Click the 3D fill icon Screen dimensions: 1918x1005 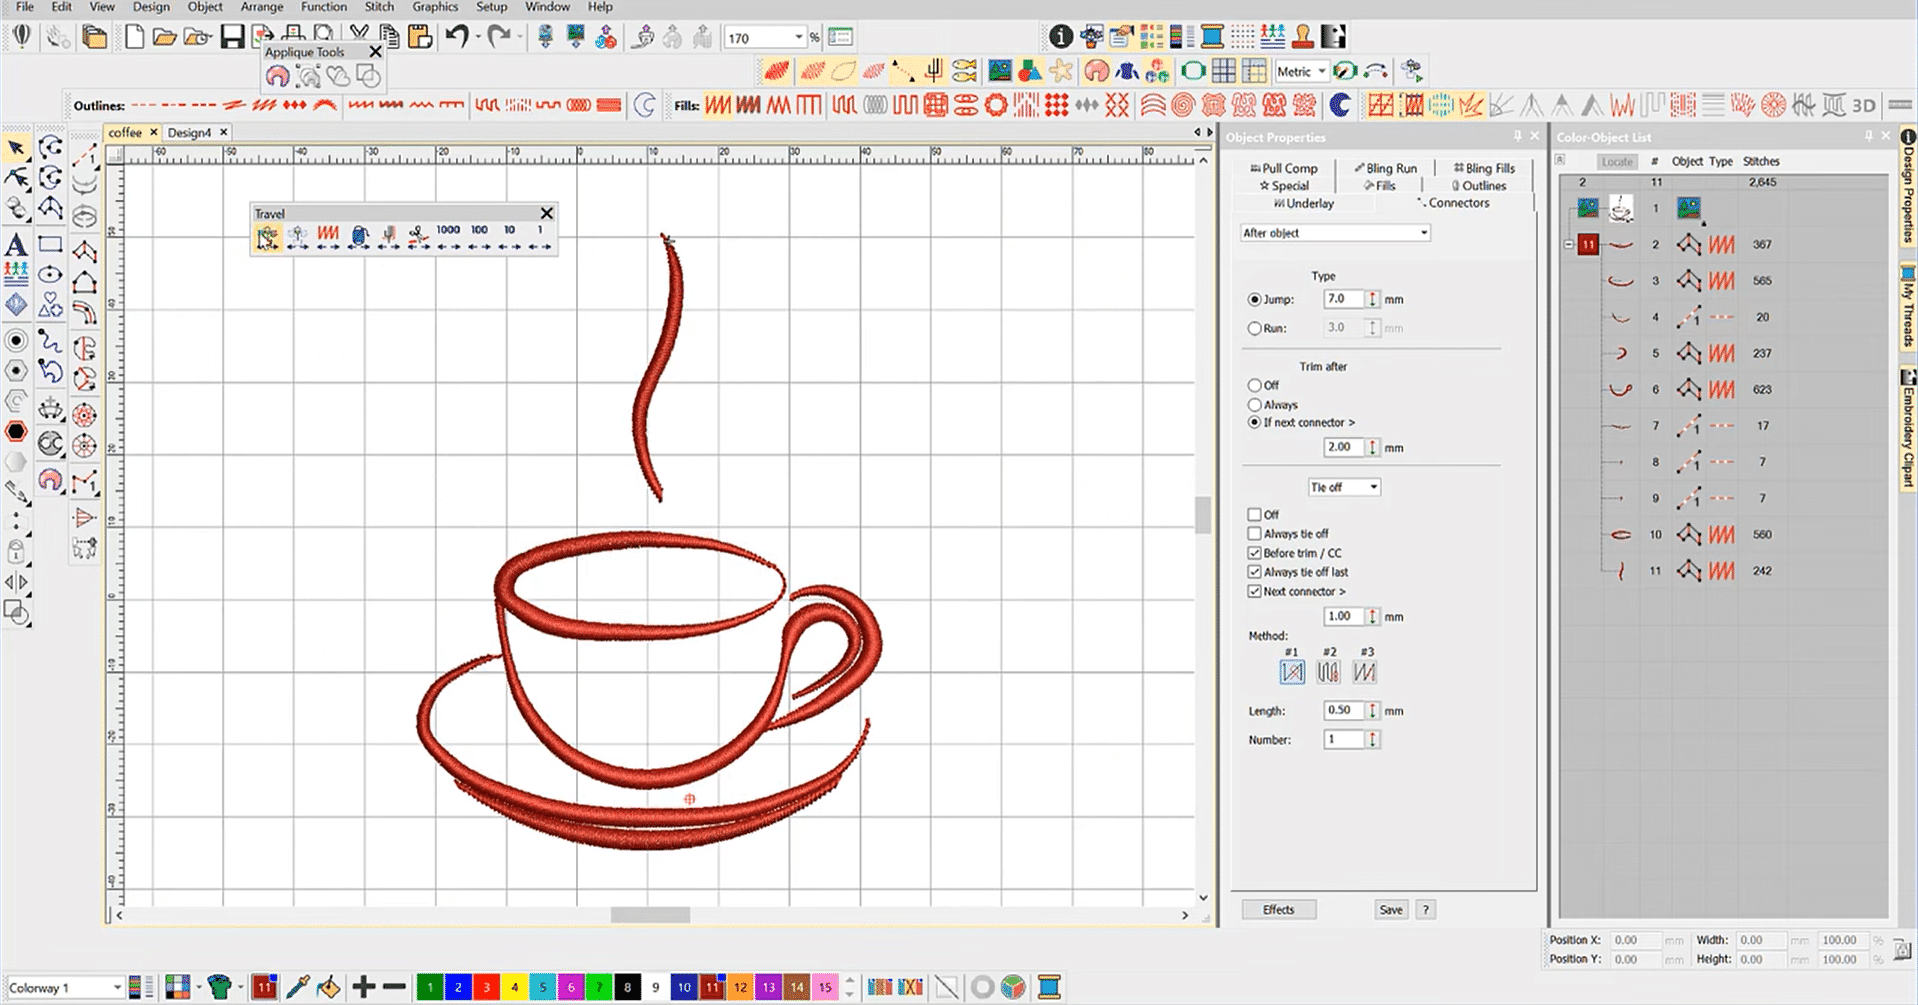pos(1863,105)
